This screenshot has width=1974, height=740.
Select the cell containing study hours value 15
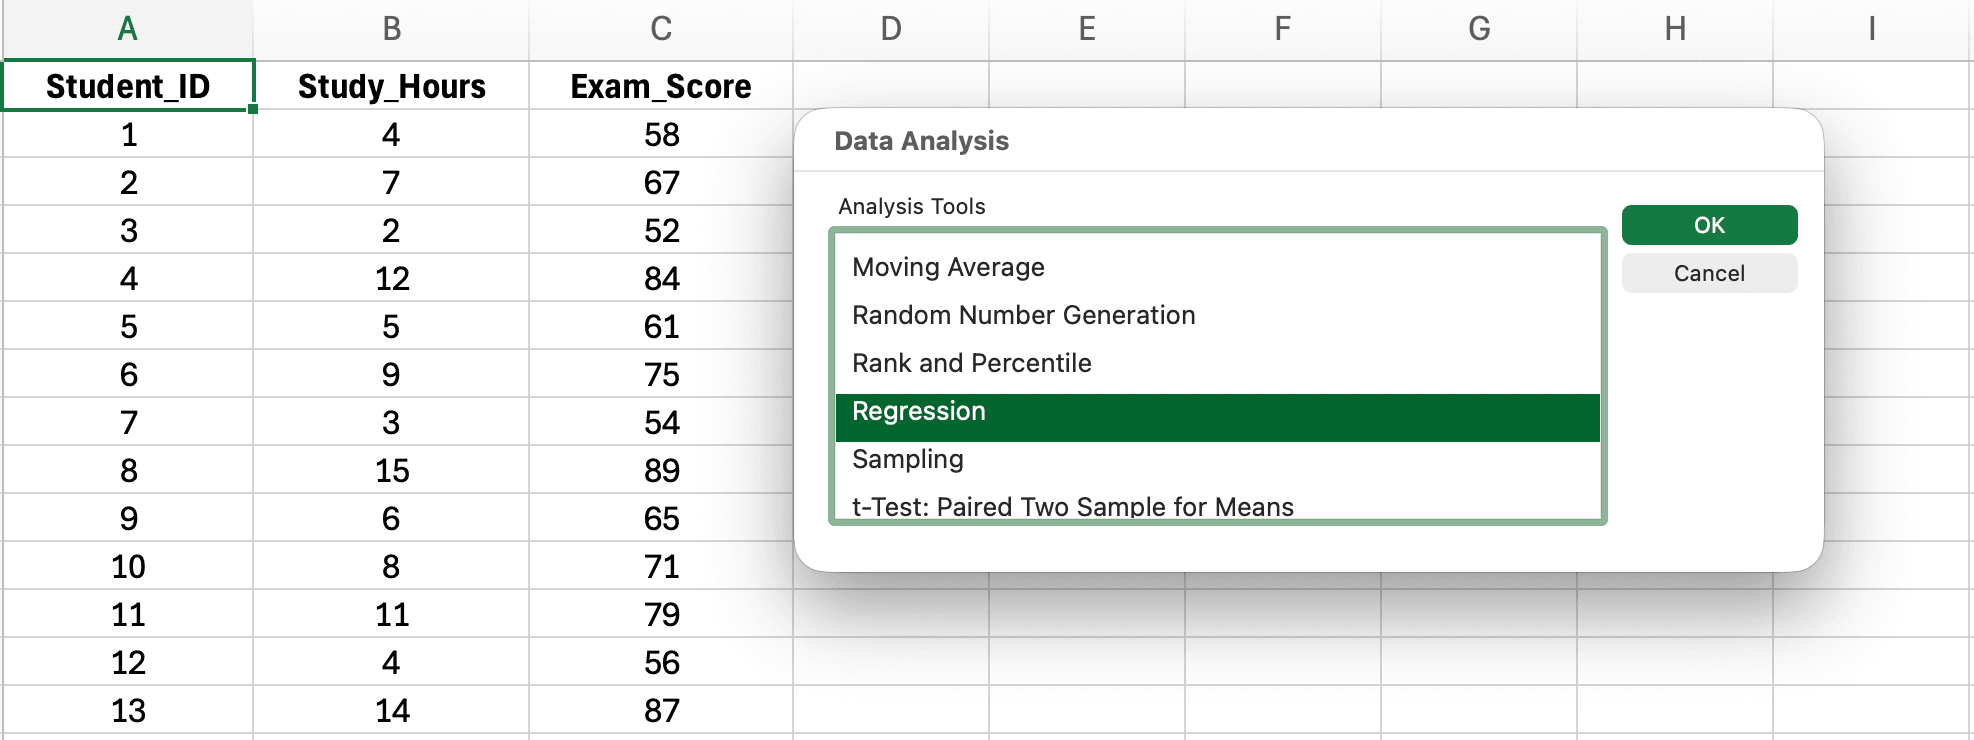(391, 470)
